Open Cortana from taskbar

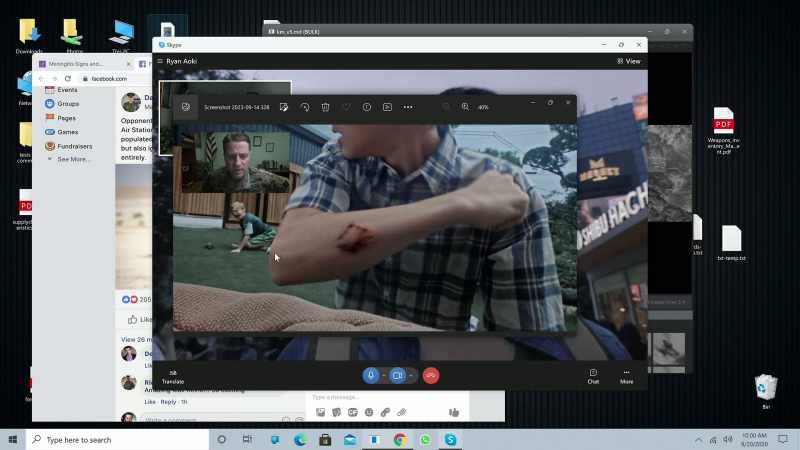(x=221, y=439)
